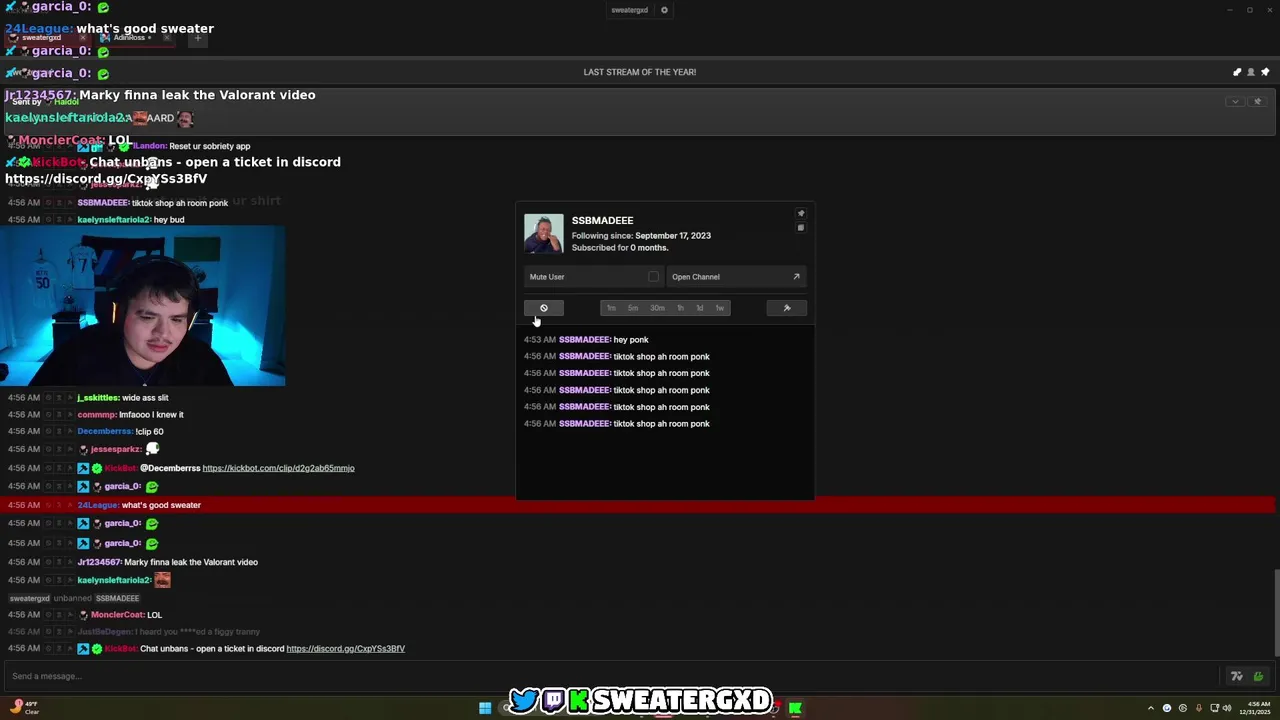
Task: Open the taskbar clock showing 4:56 AM
Action: click(x=1258, y=708)
